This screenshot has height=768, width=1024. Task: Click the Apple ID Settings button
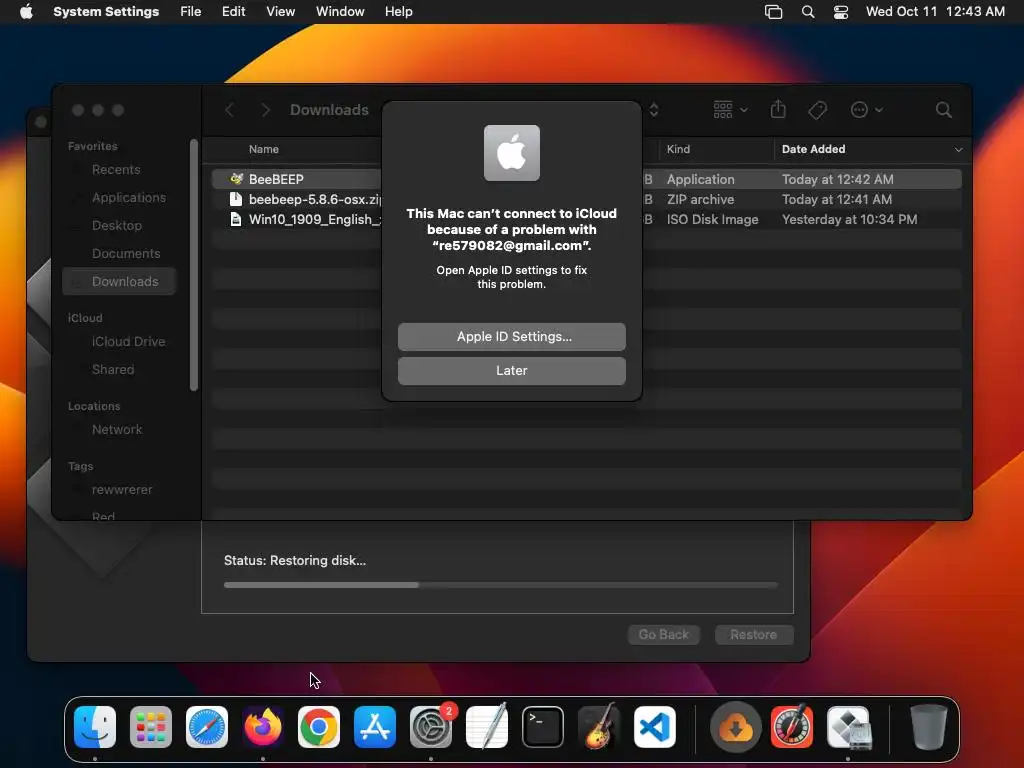511,337
